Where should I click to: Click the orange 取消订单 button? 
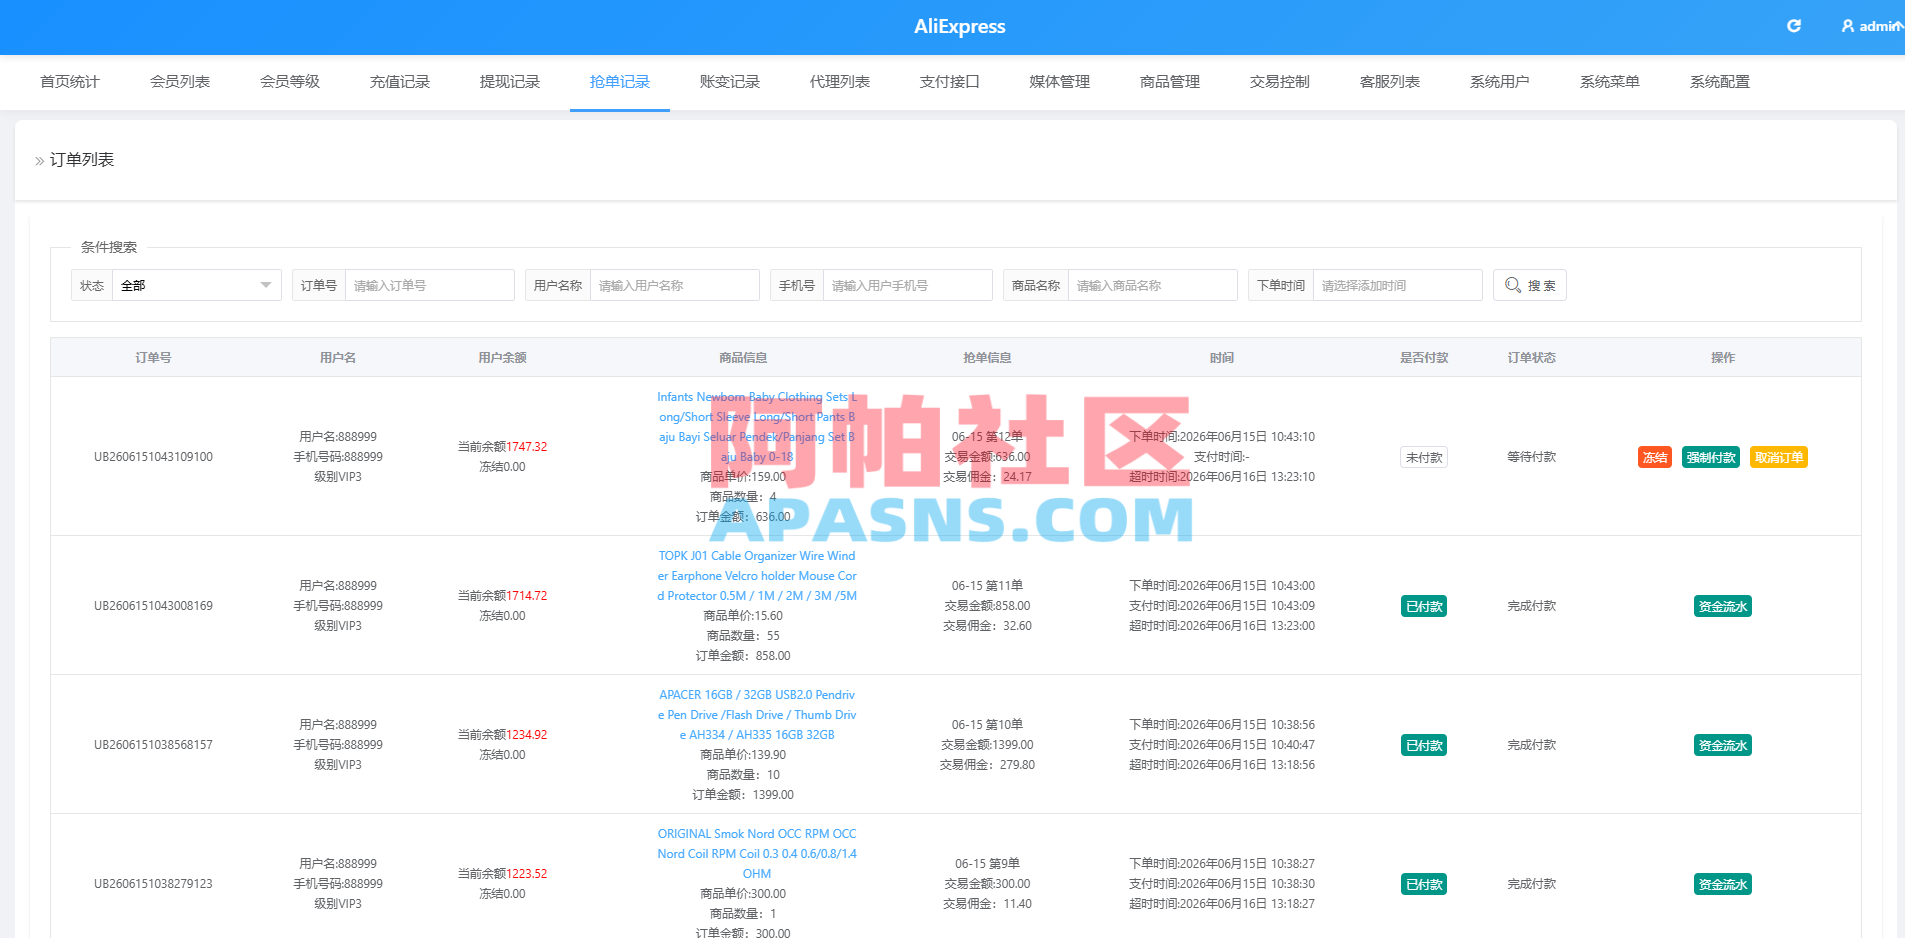1779,457
